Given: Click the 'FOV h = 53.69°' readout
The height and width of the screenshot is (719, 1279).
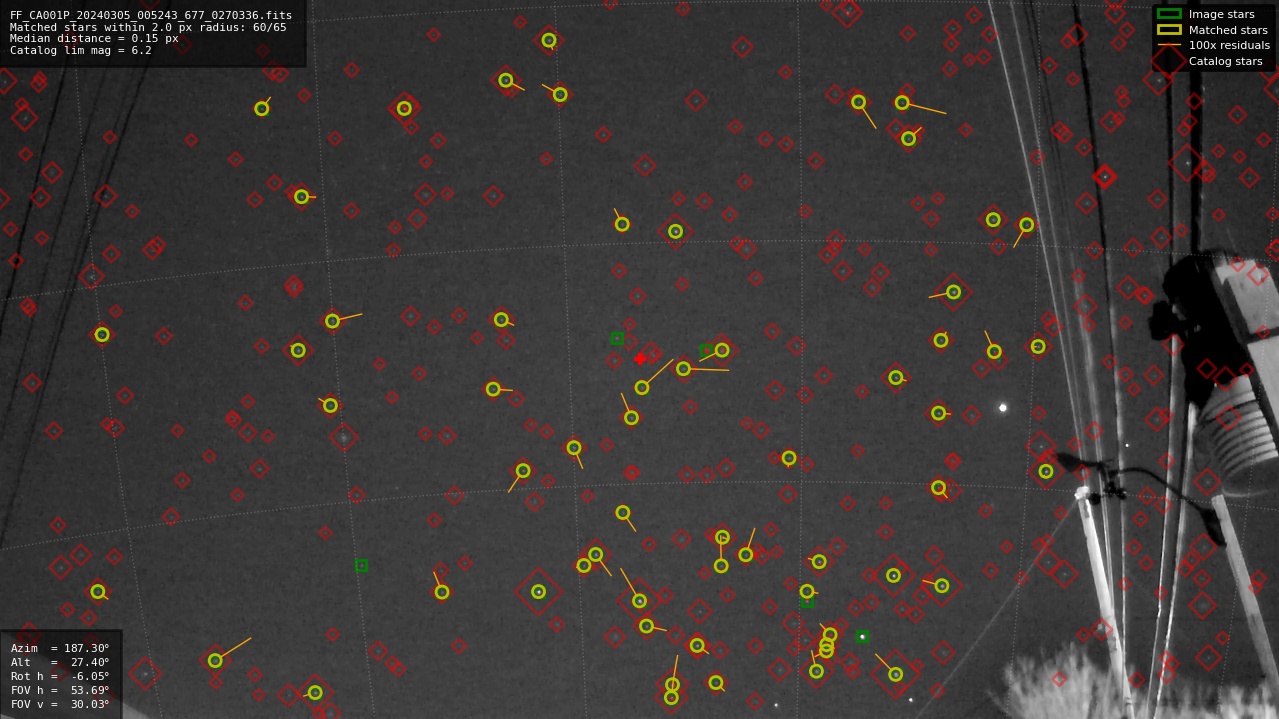Looking at the screenshot, I should pos(60,690).
